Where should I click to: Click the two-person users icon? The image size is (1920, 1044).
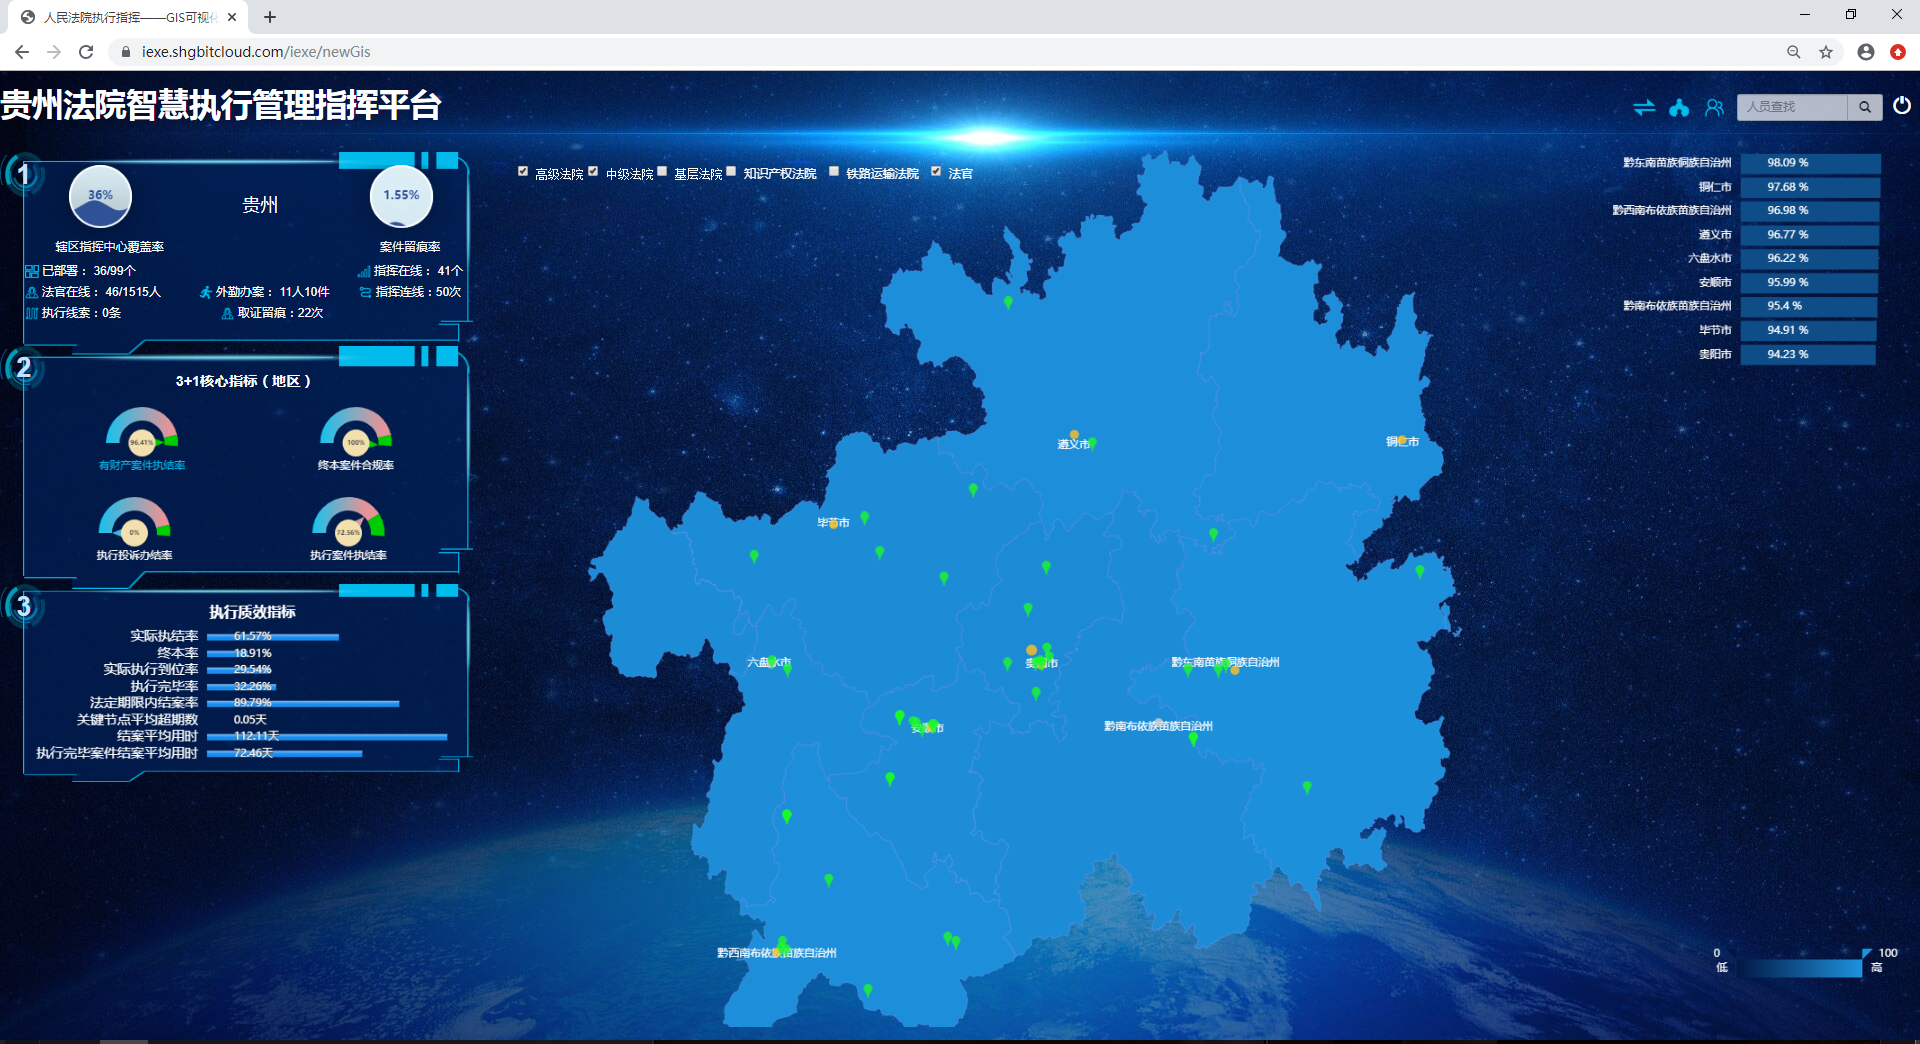tap(1714, 107)
